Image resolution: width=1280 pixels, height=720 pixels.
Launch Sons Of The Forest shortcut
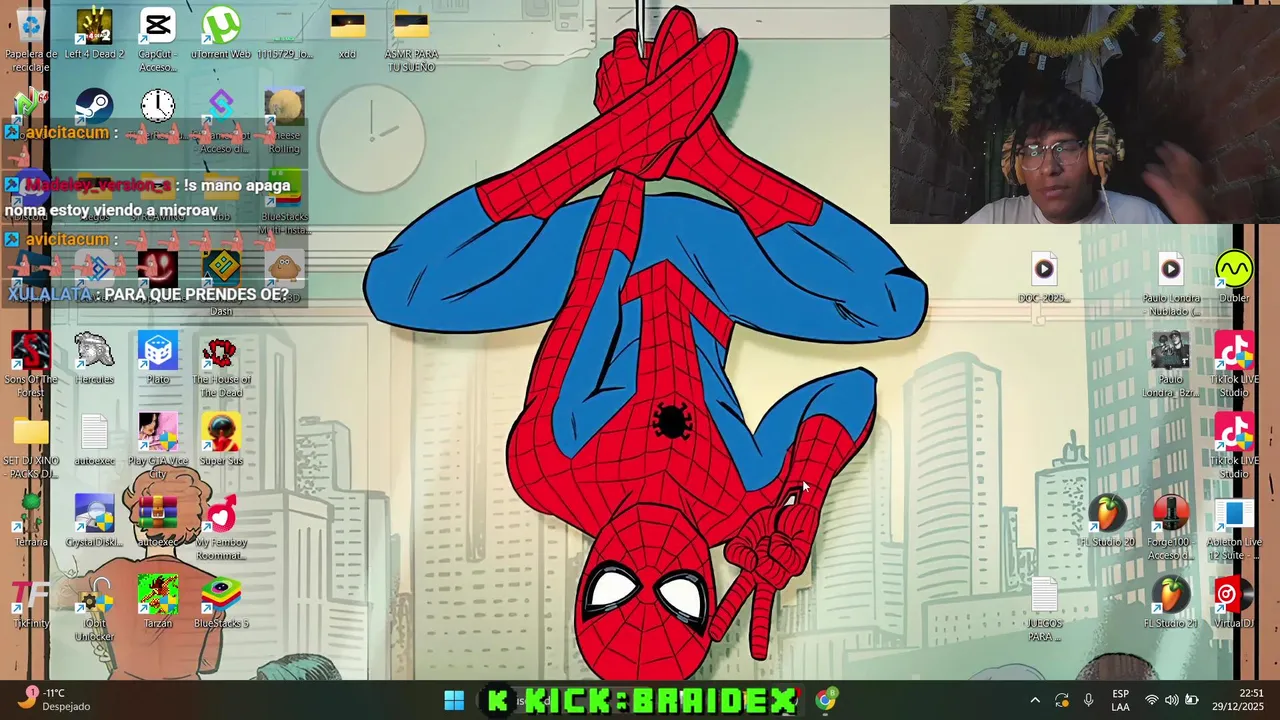[x=31, y=351]
